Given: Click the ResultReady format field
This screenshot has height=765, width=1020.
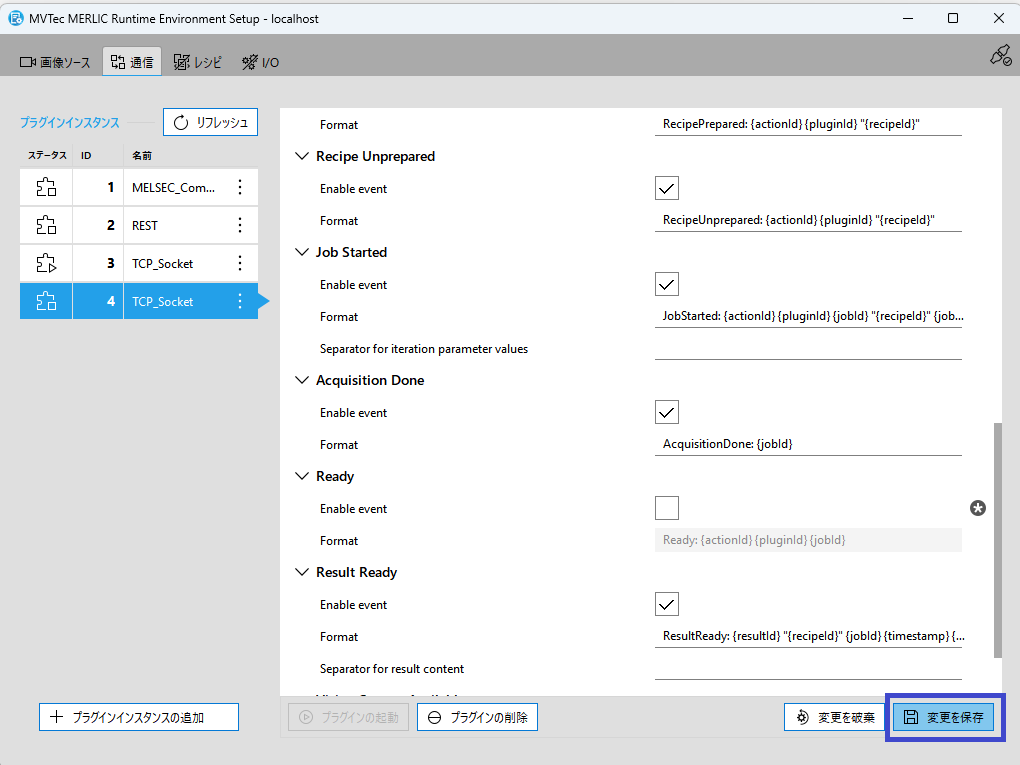Looking at the screenshot, I should (808, 636).
